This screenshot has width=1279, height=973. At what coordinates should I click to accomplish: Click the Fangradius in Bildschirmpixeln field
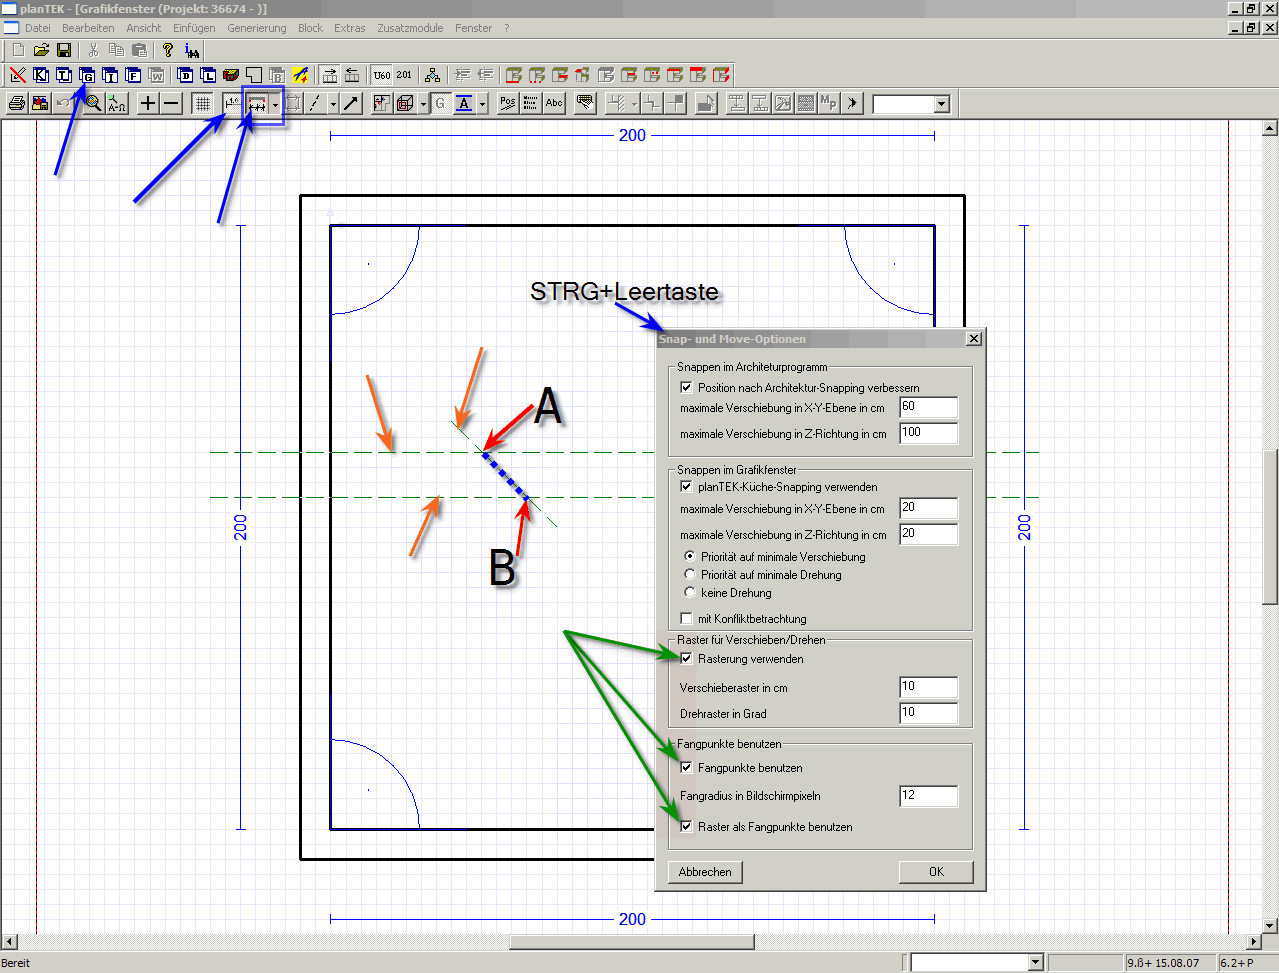[928, 796]
